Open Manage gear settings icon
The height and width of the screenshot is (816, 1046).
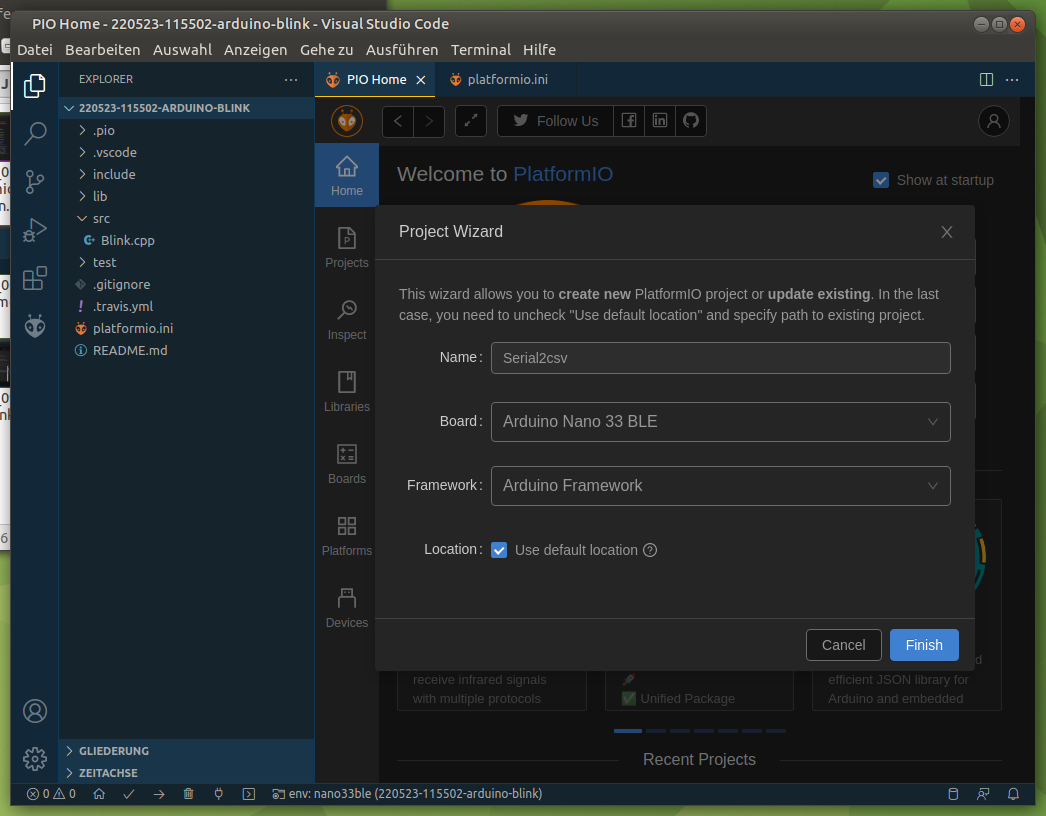(35, 759)
